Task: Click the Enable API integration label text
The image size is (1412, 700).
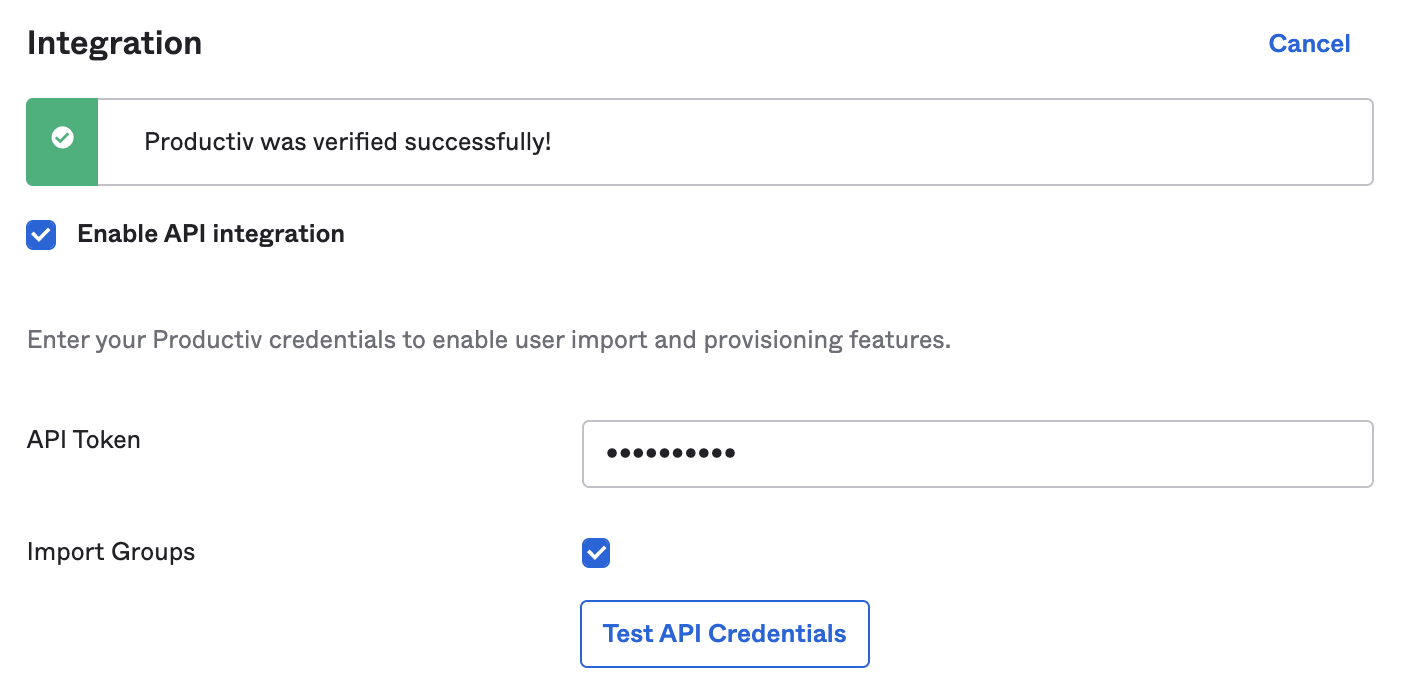Action: coord(210,234)
